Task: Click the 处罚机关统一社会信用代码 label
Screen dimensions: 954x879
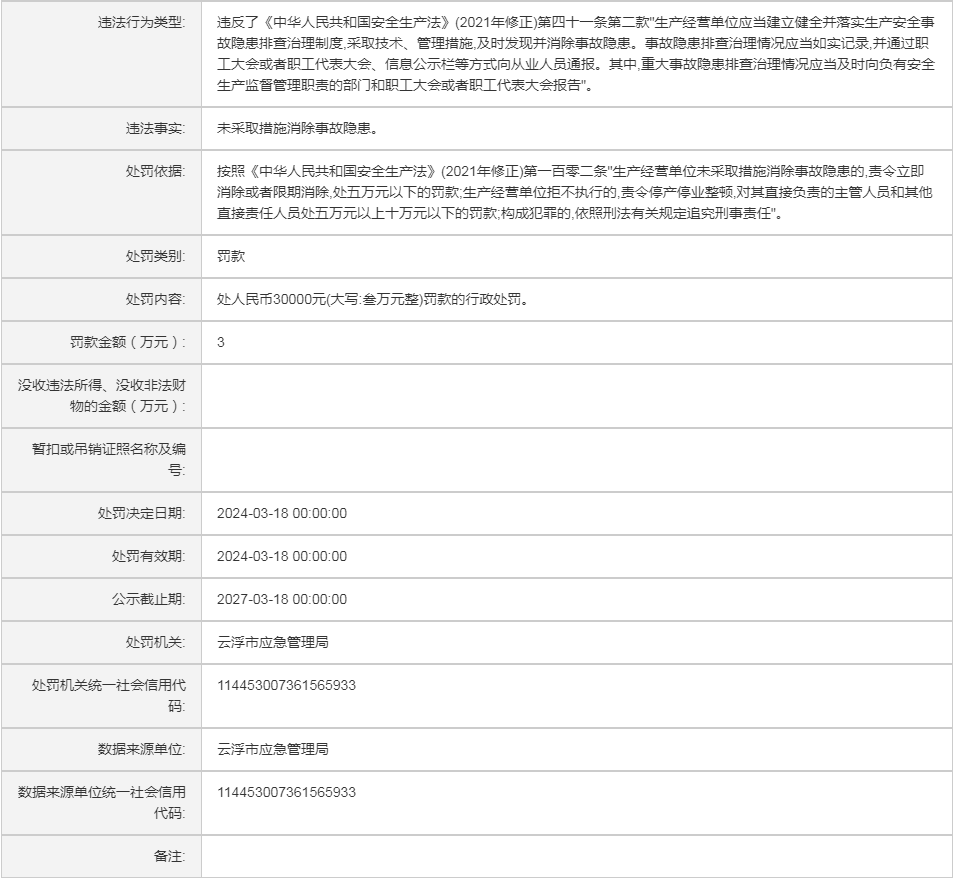Action: tap(109, 695)
